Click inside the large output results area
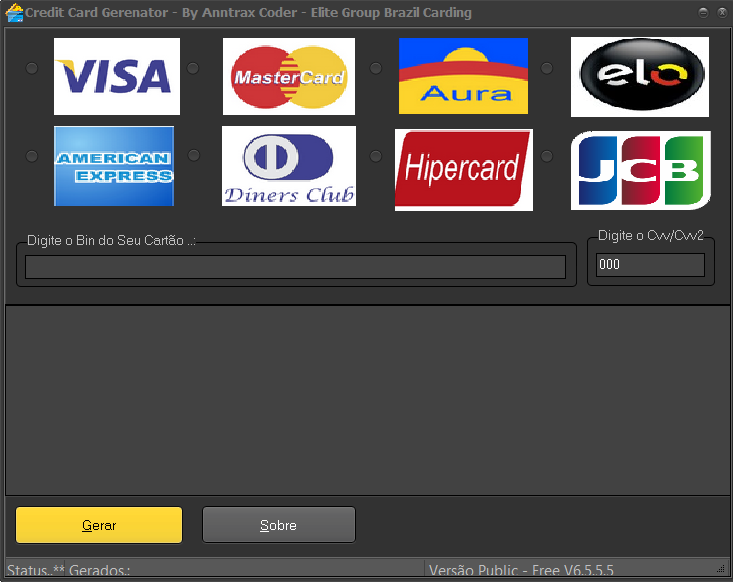 [x=367, y=400]
